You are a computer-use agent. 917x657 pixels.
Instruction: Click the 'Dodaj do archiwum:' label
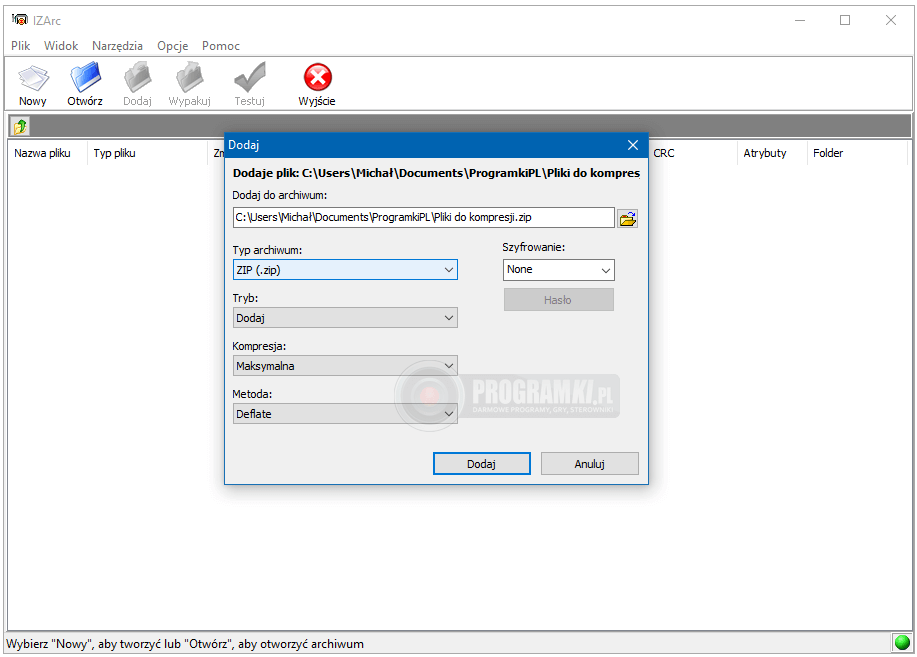(x=280, y=195)
